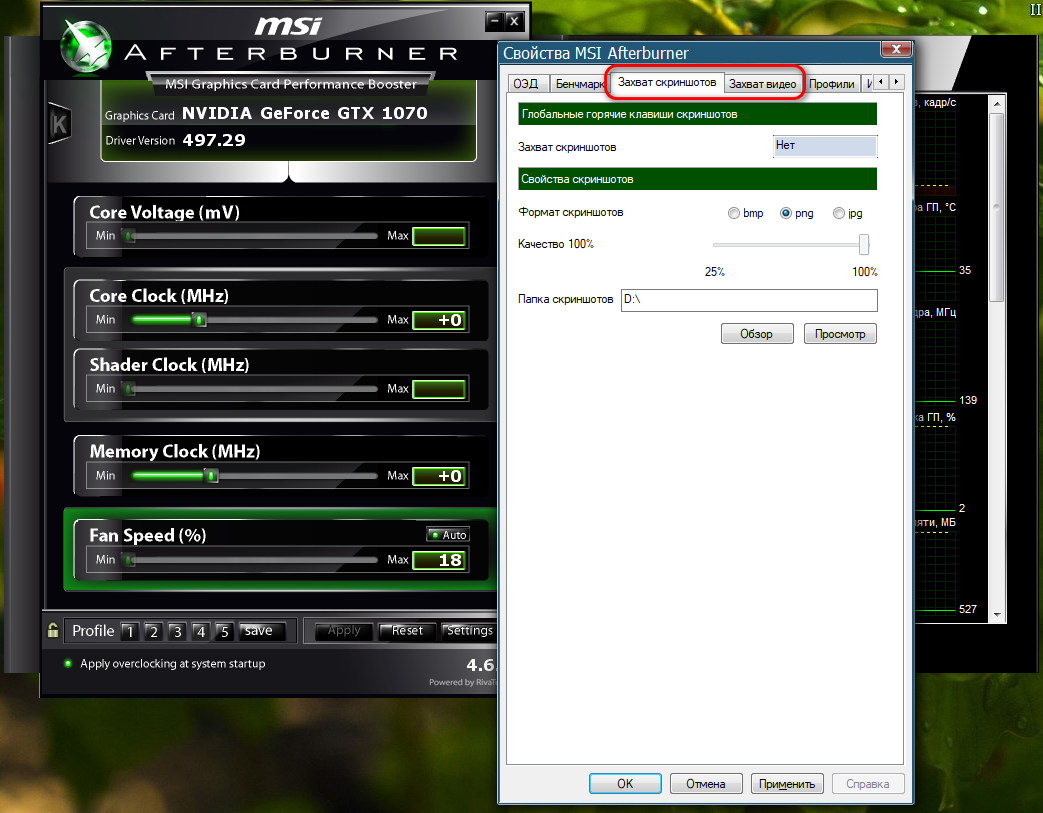Click the monitoring graph scrollbar thumb

click(x=996, y=207)
